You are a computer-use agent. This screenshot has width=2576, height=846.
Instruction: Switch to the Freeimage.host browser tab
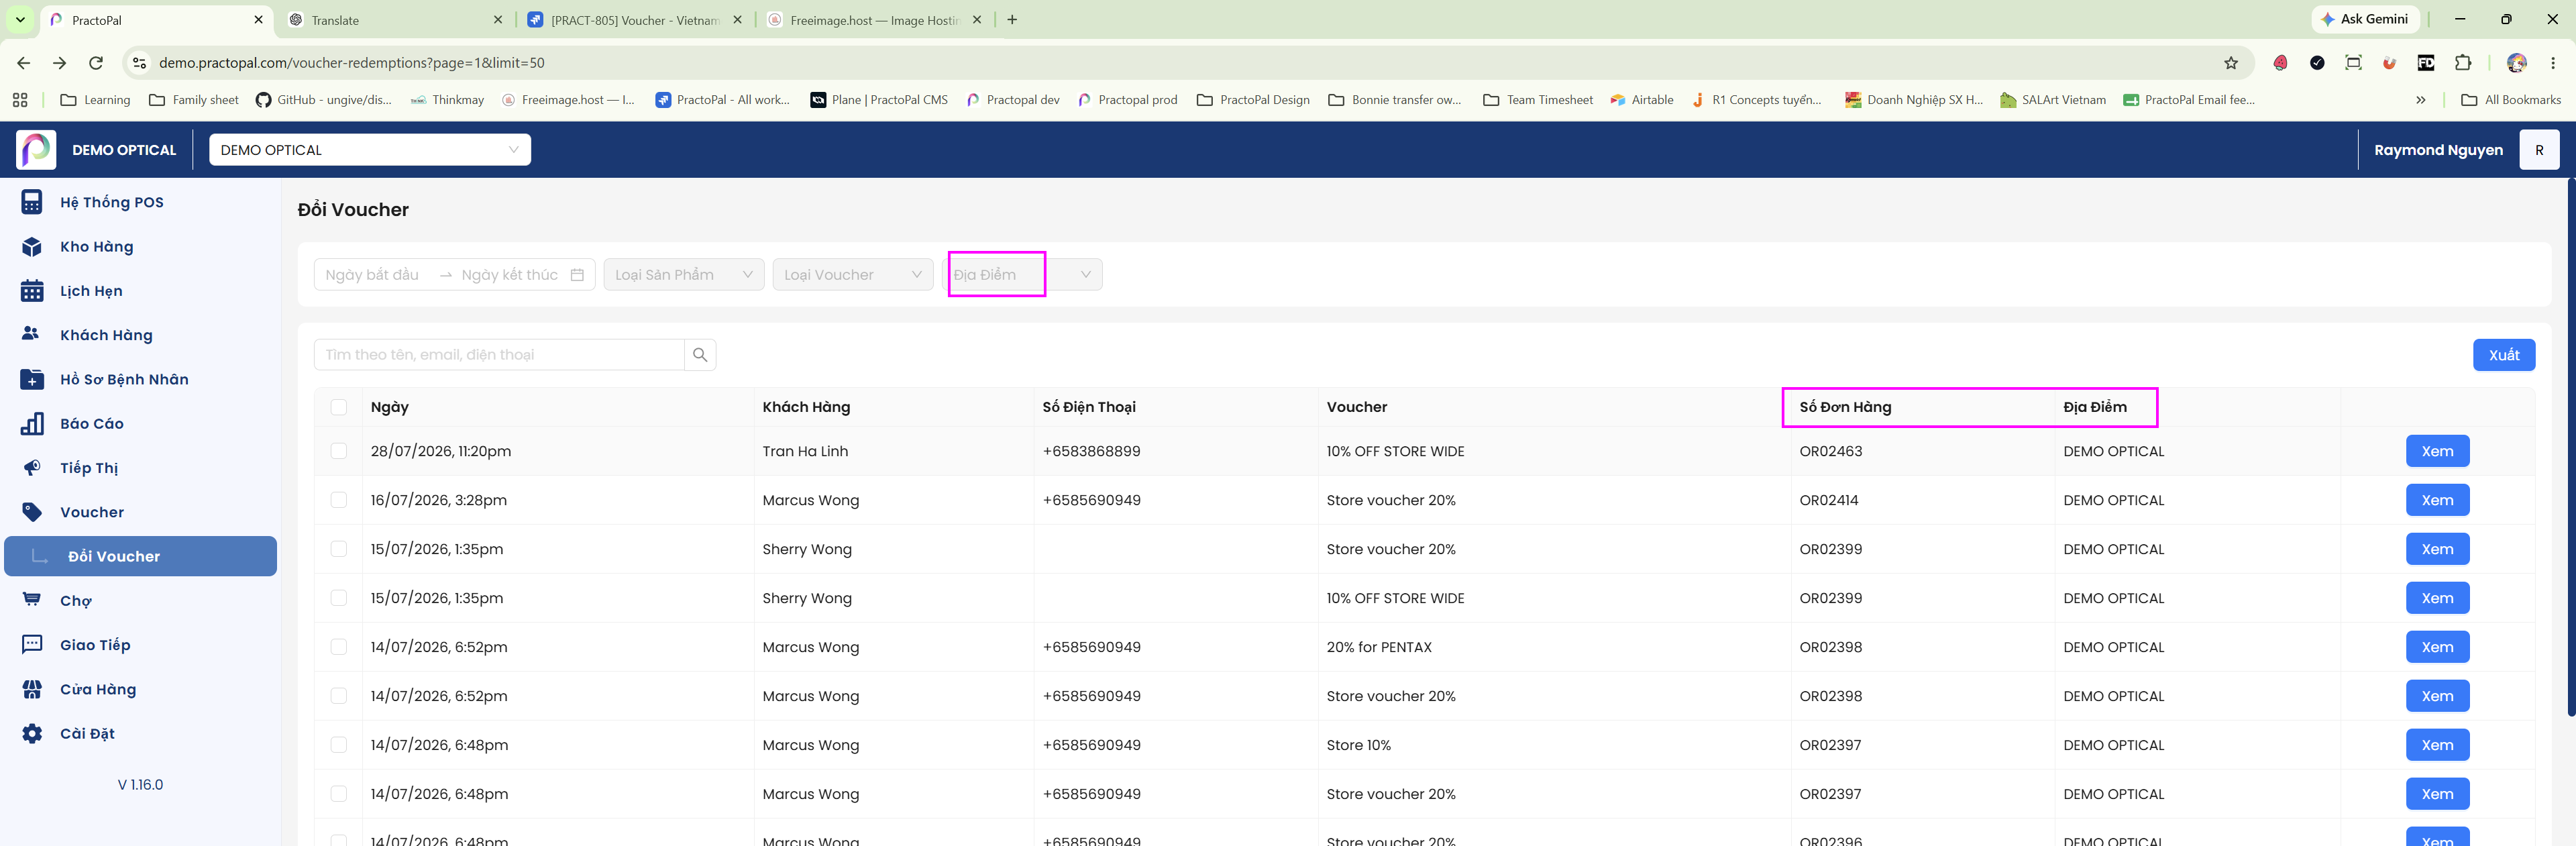tap(875, 20)
